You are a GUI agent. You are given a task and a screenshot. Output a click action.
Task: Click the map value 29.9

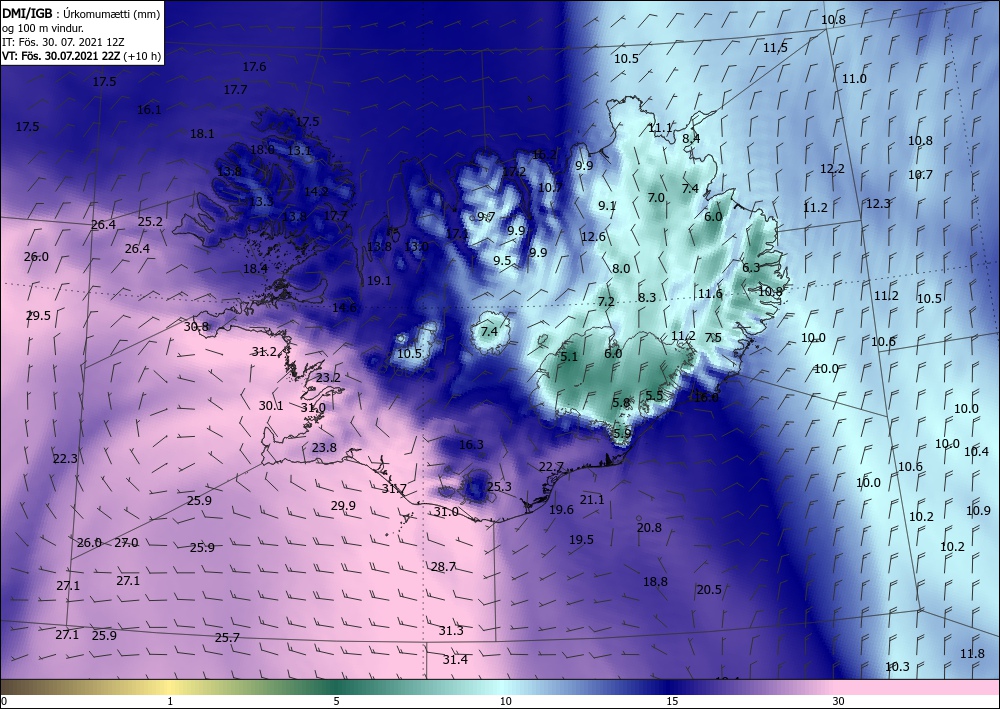tap(343, 506)
